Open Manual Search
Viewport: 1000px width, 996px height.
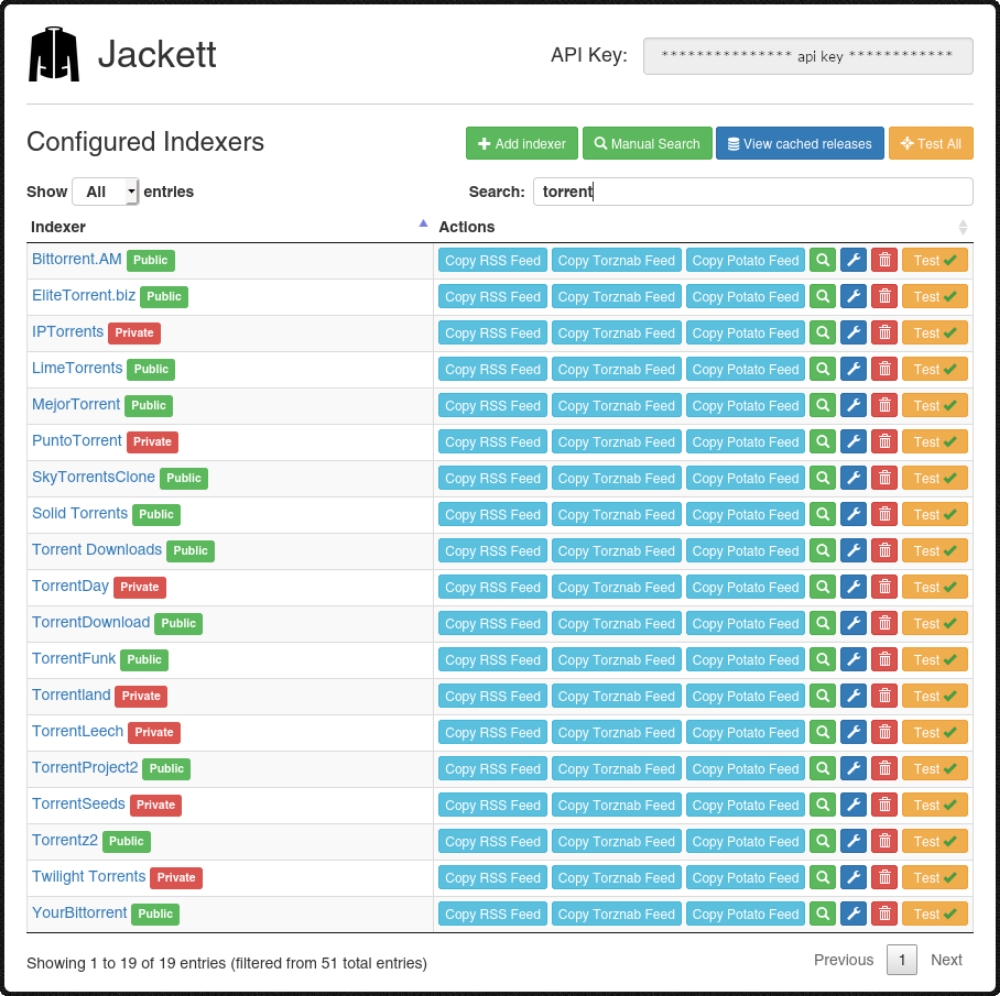click(646, 143)
